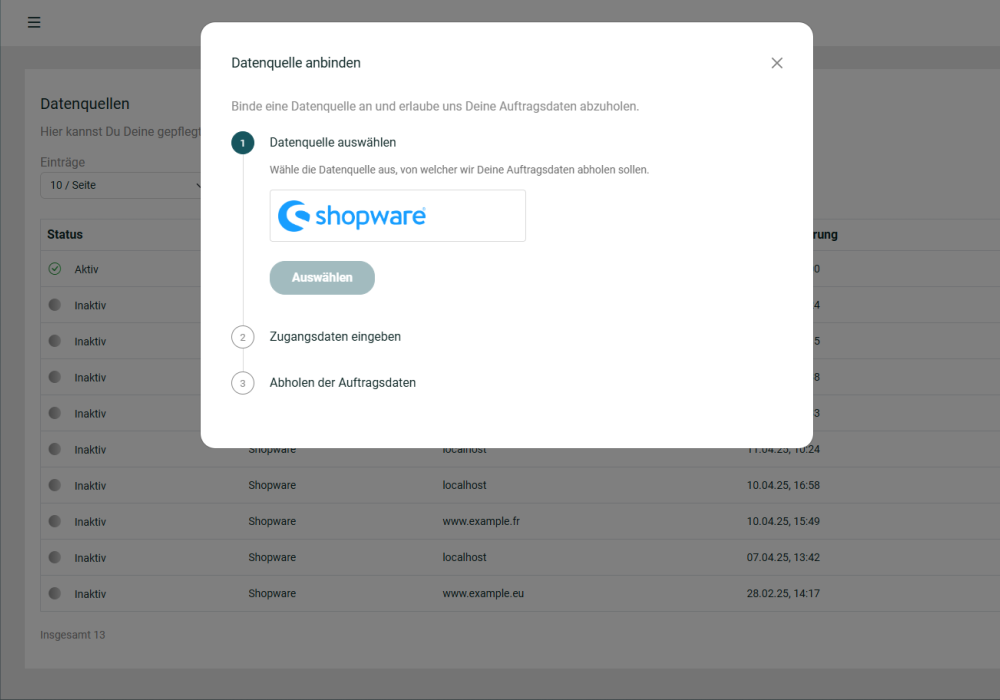Click "Shopware" in the www.example.eu row
The image size is (1000, 700).
[272, 594]
